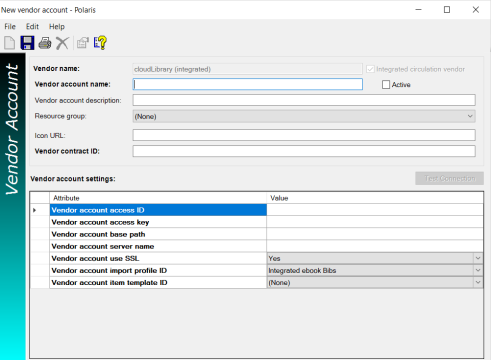This screenshot has width=491, height=360.
Task: Toggle Integrated circulation vendor checkbox
Action: tap(370, 69)
